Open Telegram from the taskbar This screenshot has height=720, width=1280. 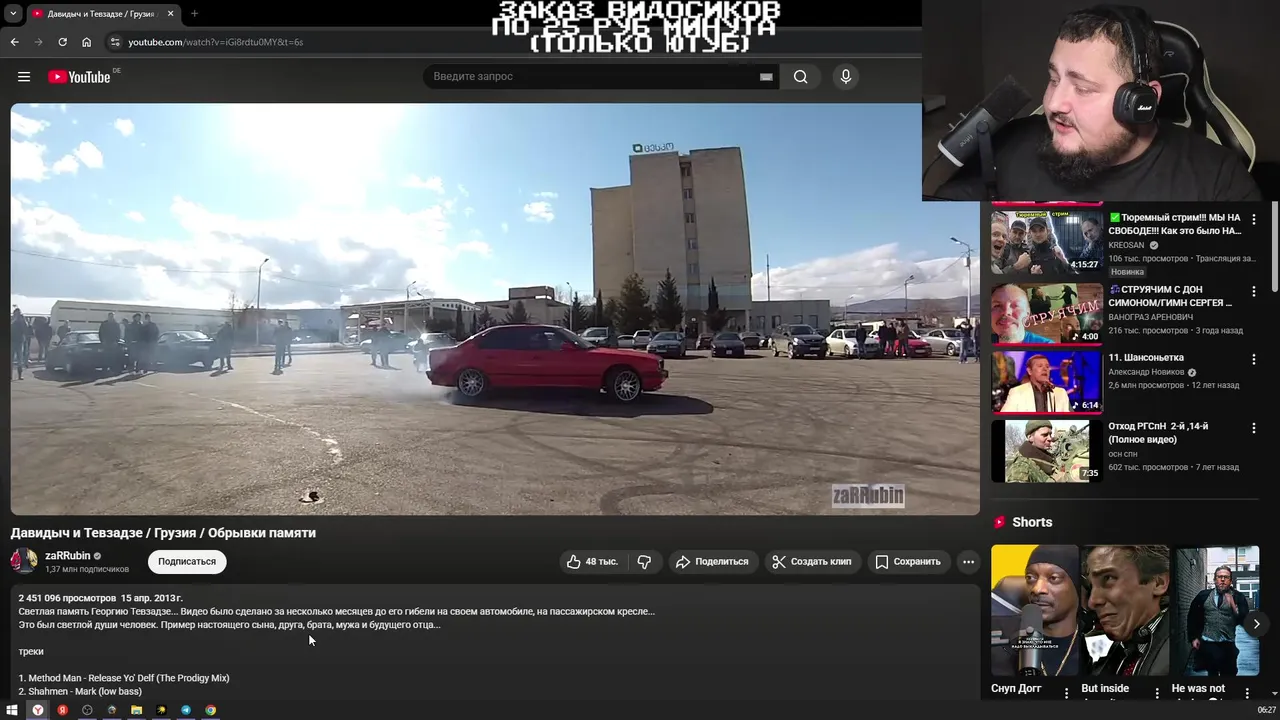click(x=186, y=710)
